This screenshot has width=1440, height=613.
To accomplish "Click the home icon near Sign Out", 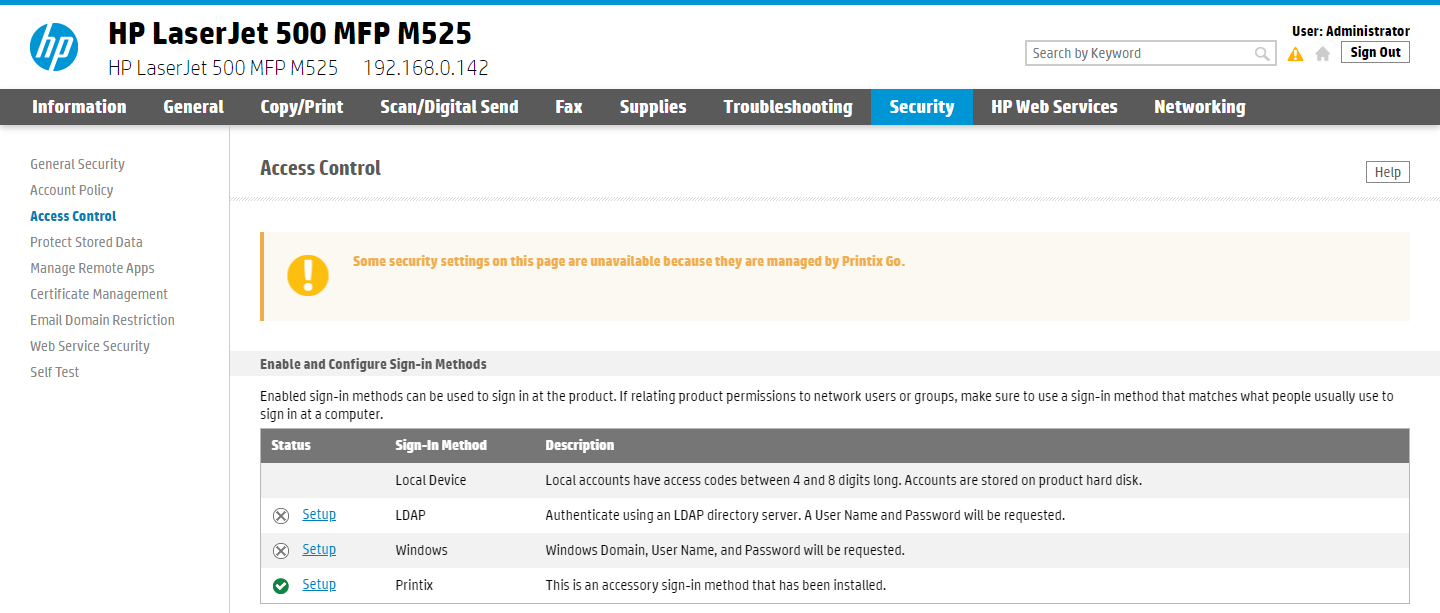I will [x=1323, y=54].
